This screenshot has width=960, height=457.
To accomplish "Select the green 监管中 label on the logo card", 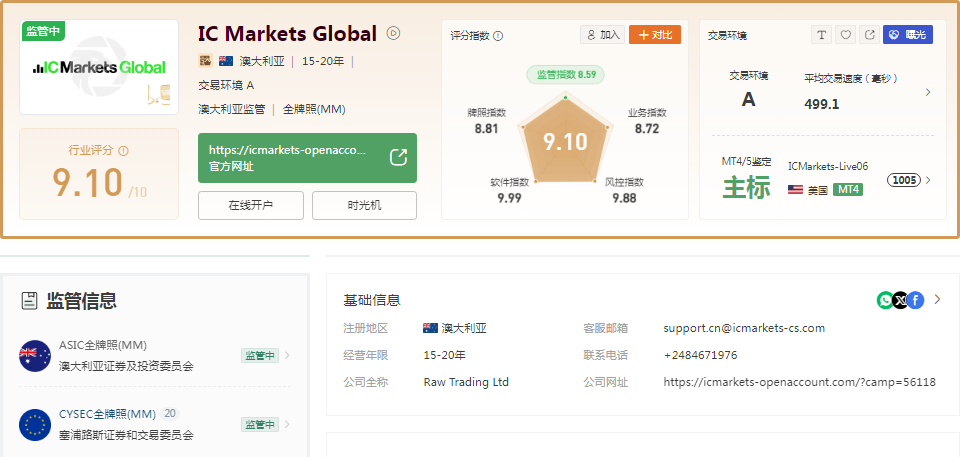I will tap(43, 31).
